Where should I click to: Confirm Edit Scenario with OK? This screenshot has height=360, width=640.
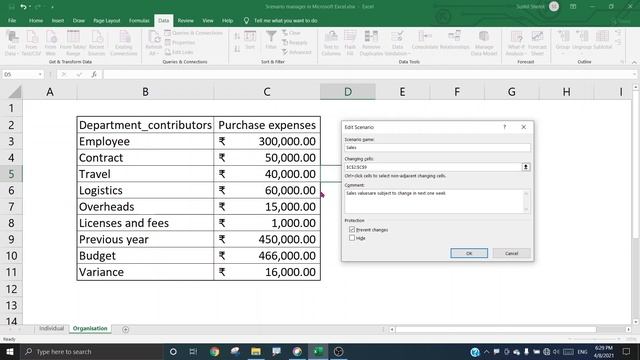point(469,253)
